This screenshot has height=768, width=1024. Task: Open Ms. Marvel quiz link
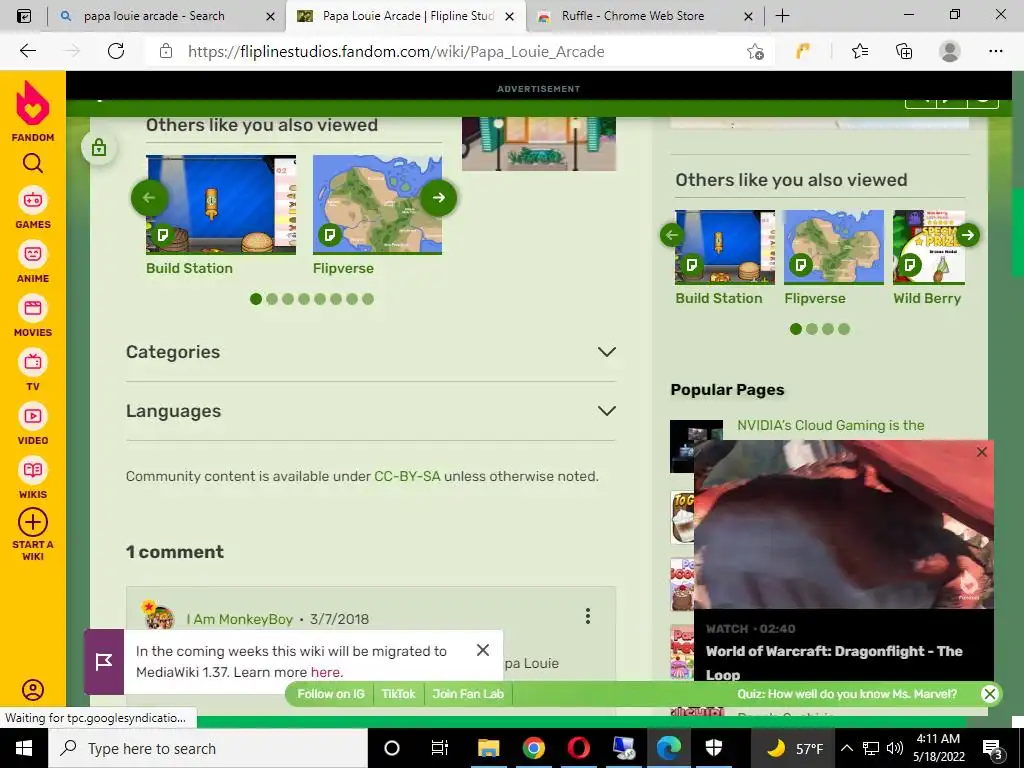(x=847, y=694)
